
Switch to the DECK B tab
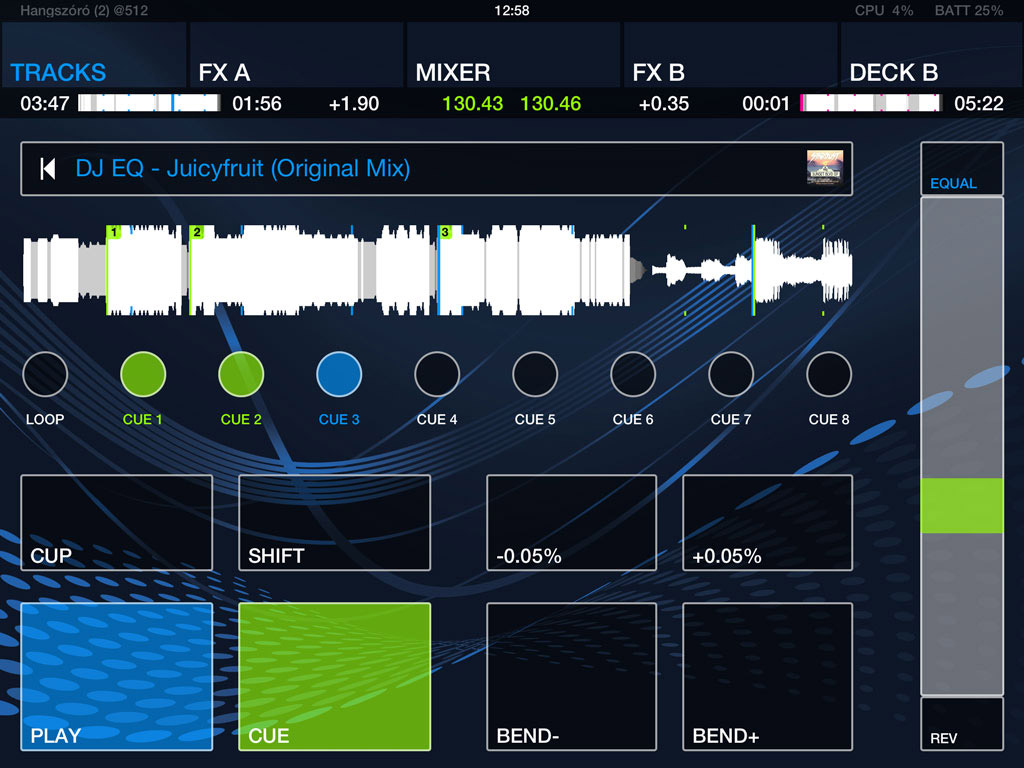tap(932, 55)
